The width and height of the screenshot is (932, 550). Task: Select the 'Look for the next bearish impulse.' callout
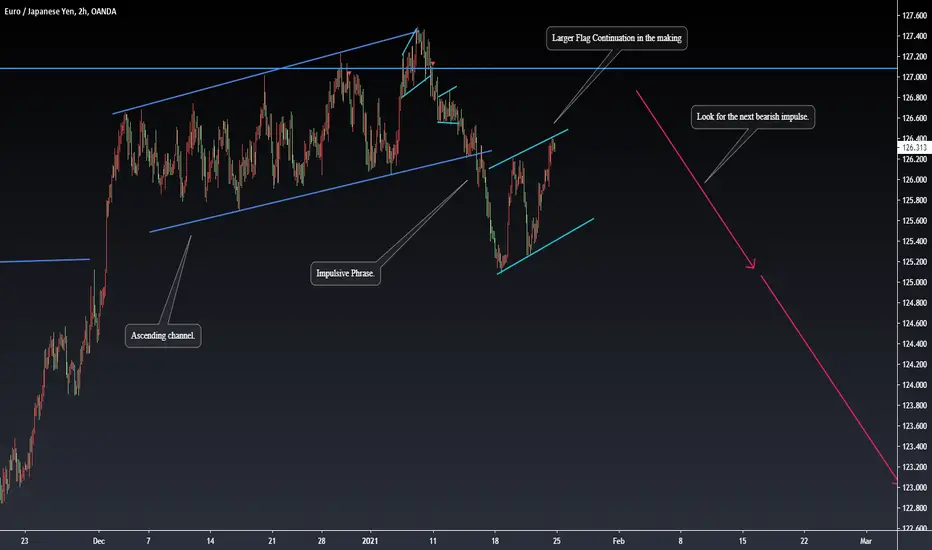click(x=752, y=117)
